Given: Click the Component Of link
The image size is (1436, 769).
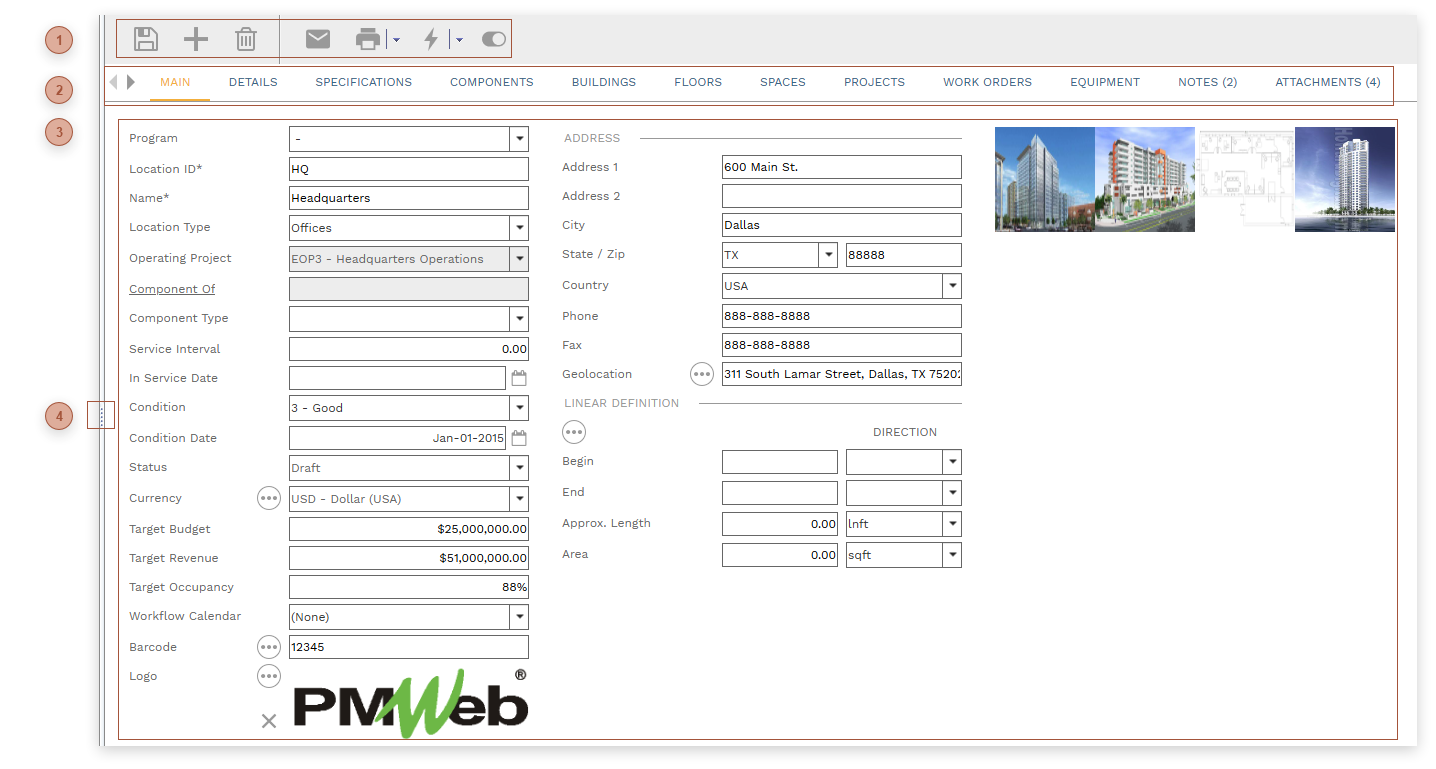Looking at the screenshot, I should [x=172, y=289].
